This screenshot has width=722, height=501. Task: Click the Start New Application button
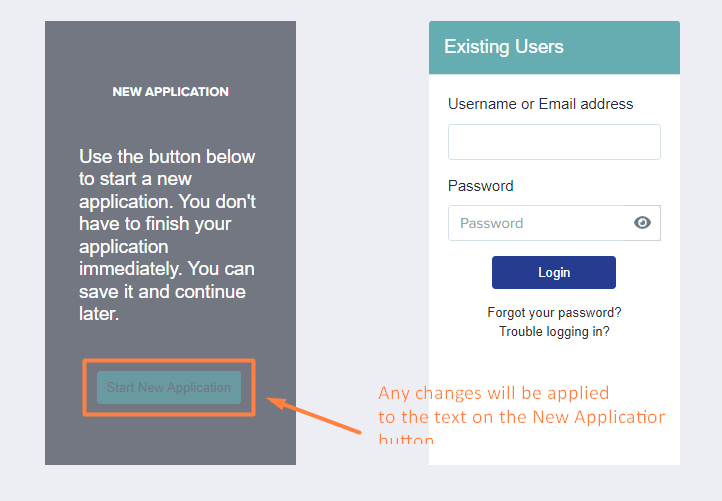tap(169, 387)
